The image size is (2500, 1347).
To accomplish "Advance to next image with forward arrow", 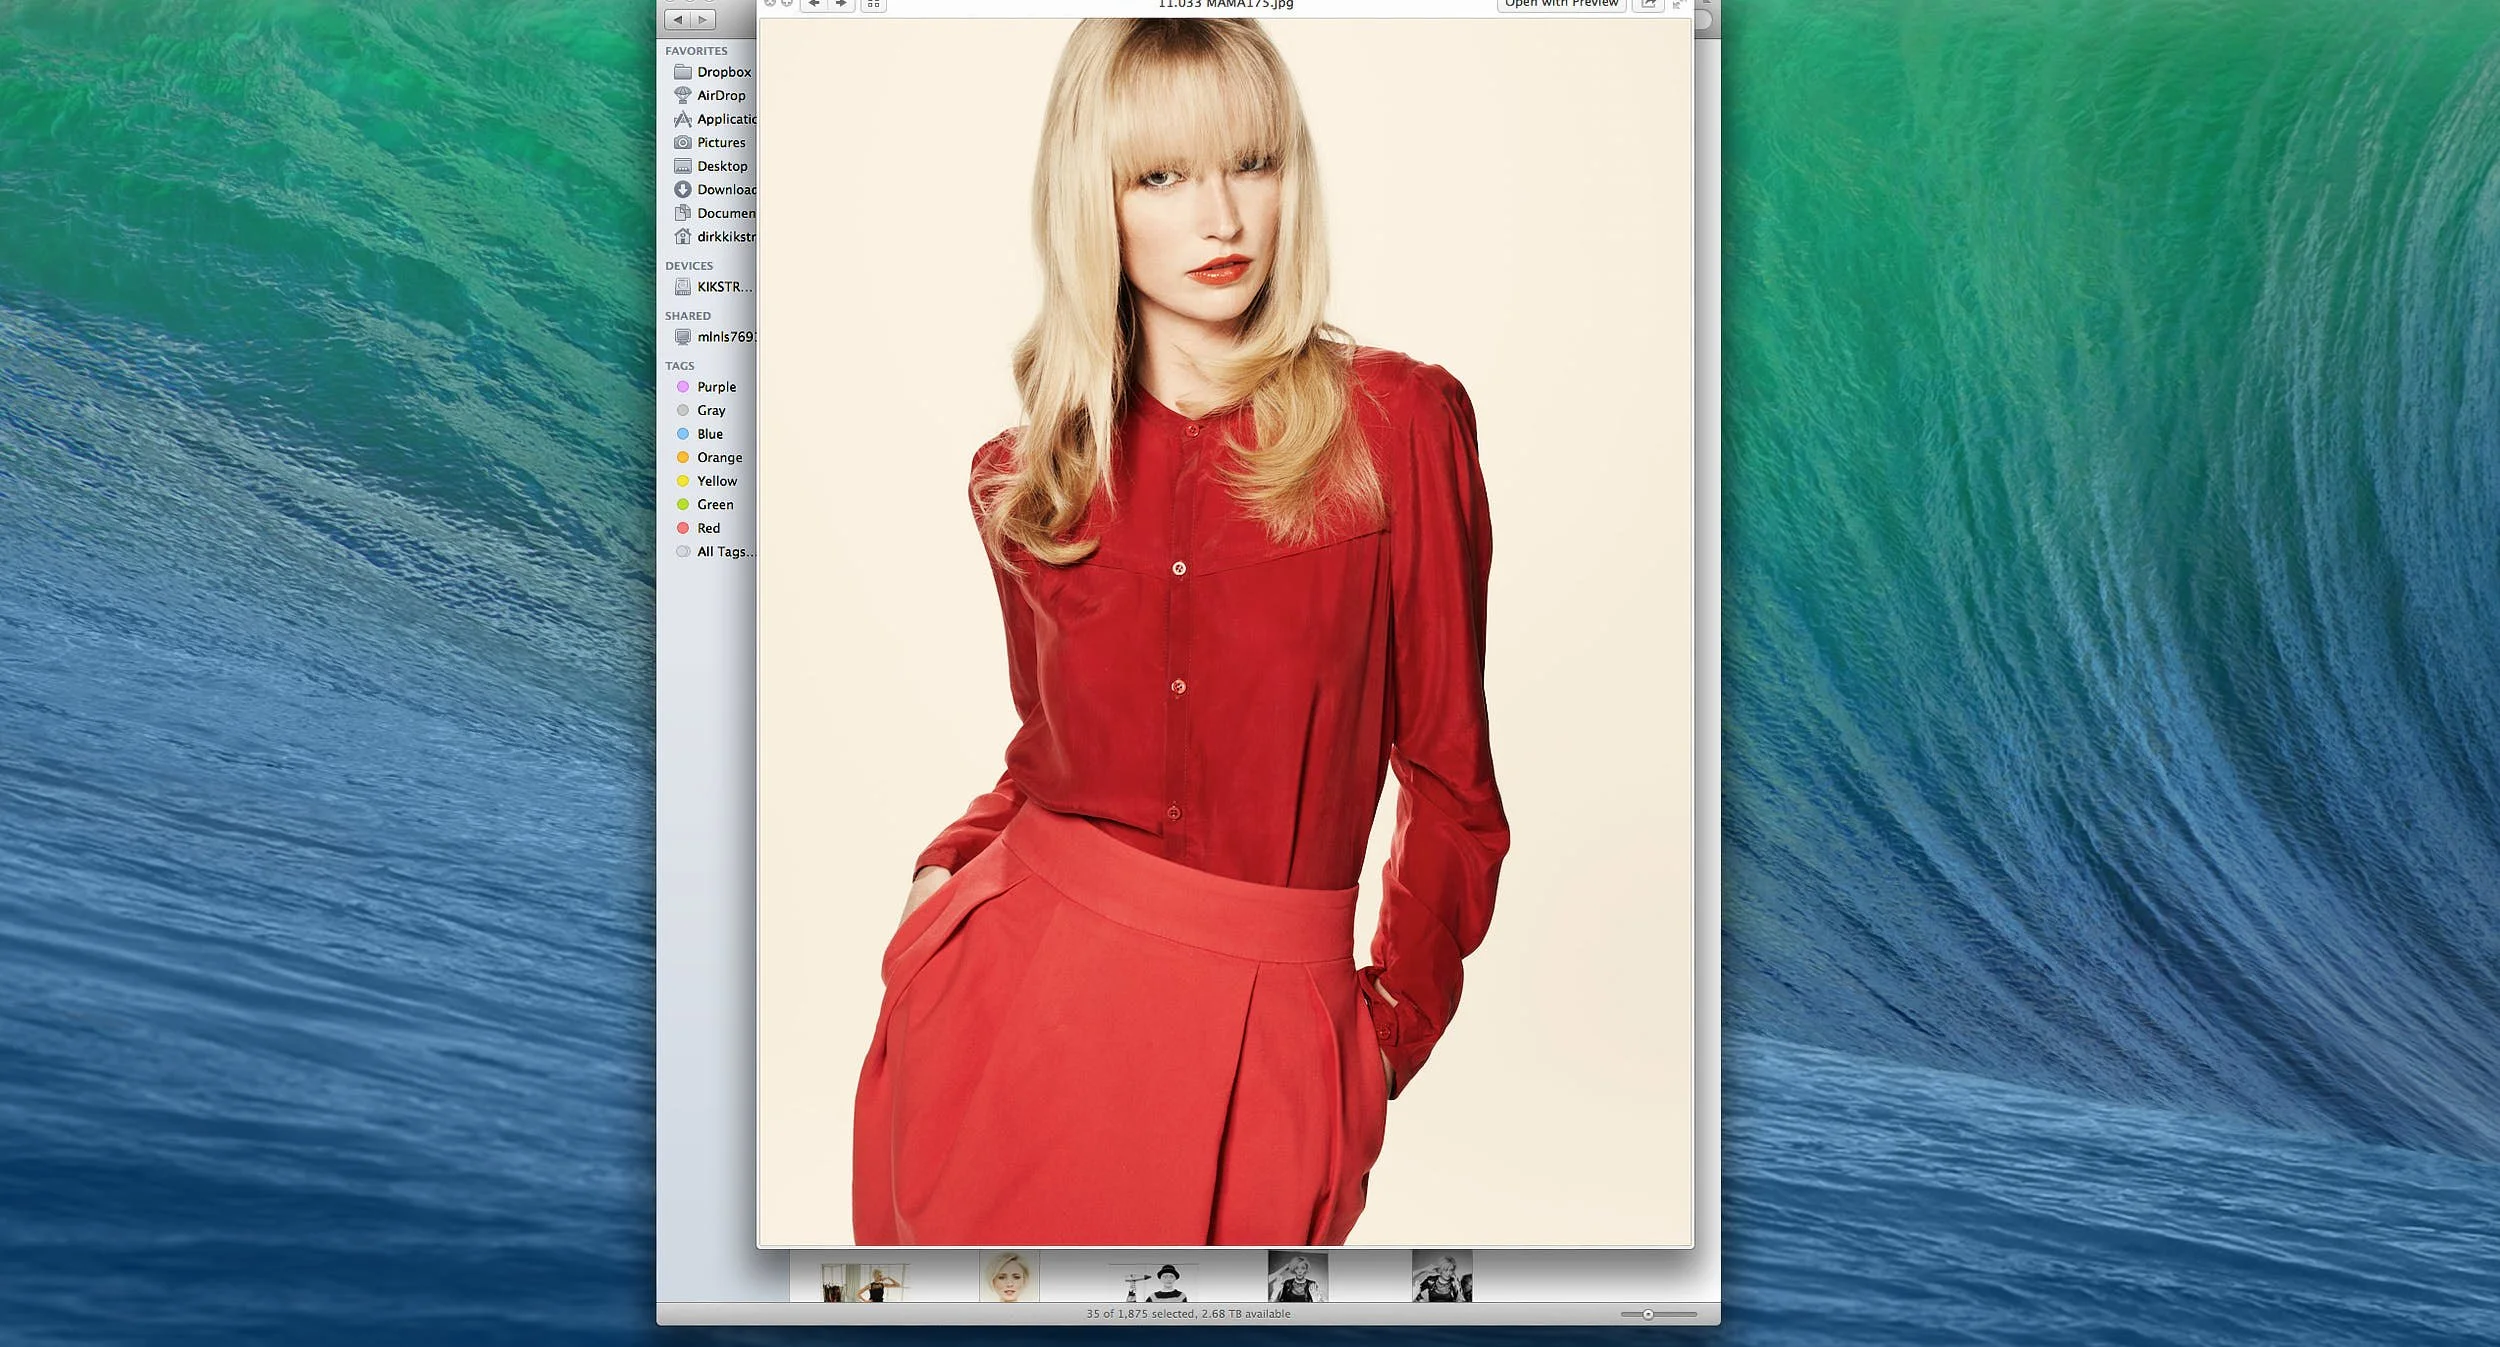I will tap(842, 5).
